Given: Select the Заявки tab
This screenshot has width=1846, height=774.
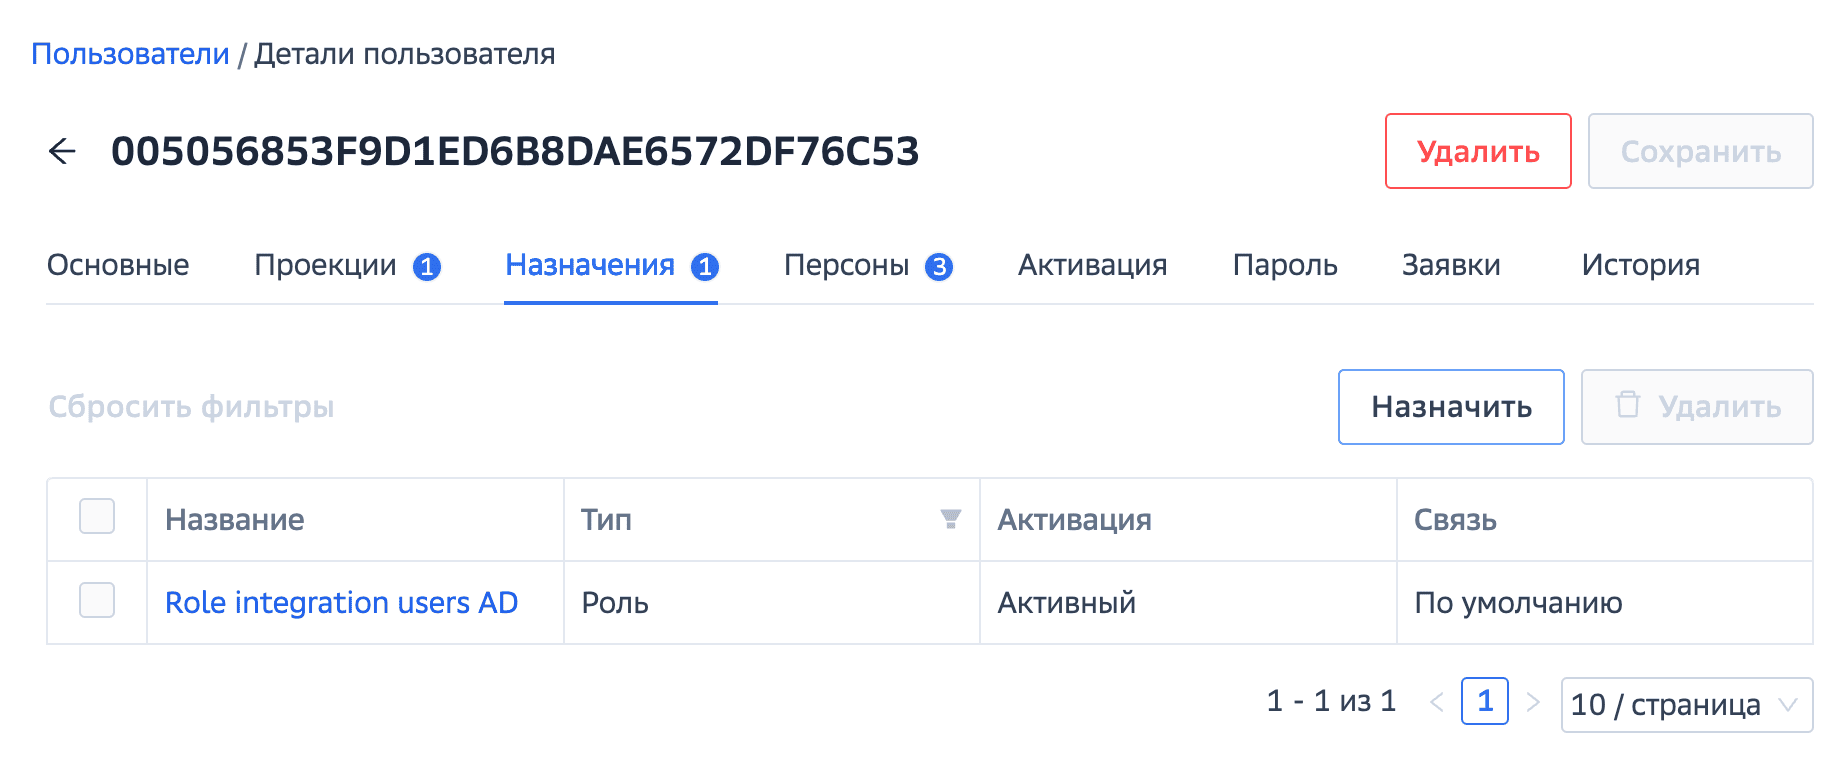Looking at the screenshot, I should pos(1451,265).
